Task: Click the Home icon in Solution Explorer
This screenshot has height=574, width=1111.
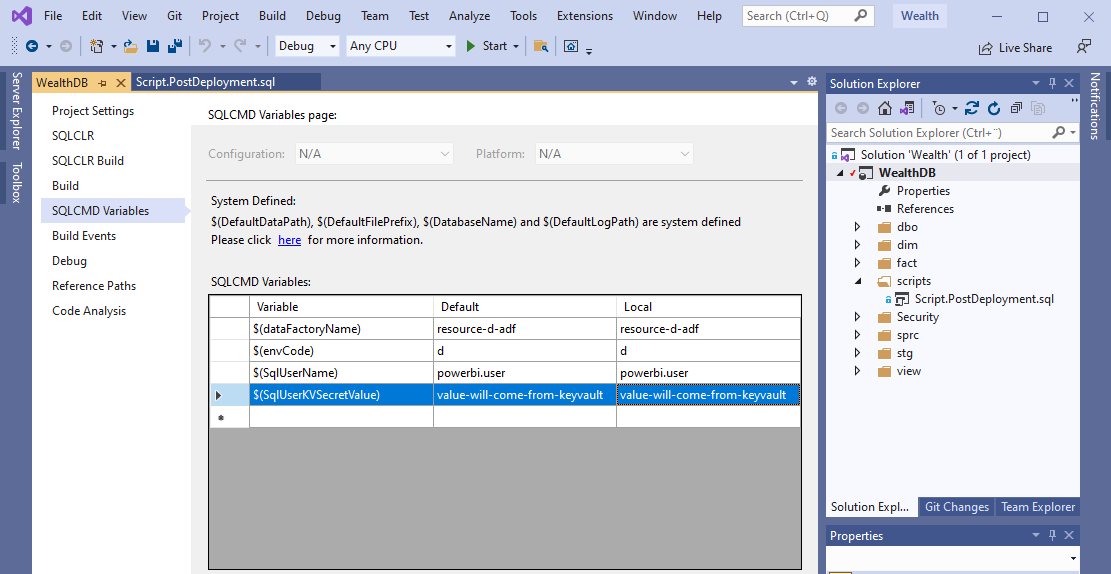Action: point(884,108)
